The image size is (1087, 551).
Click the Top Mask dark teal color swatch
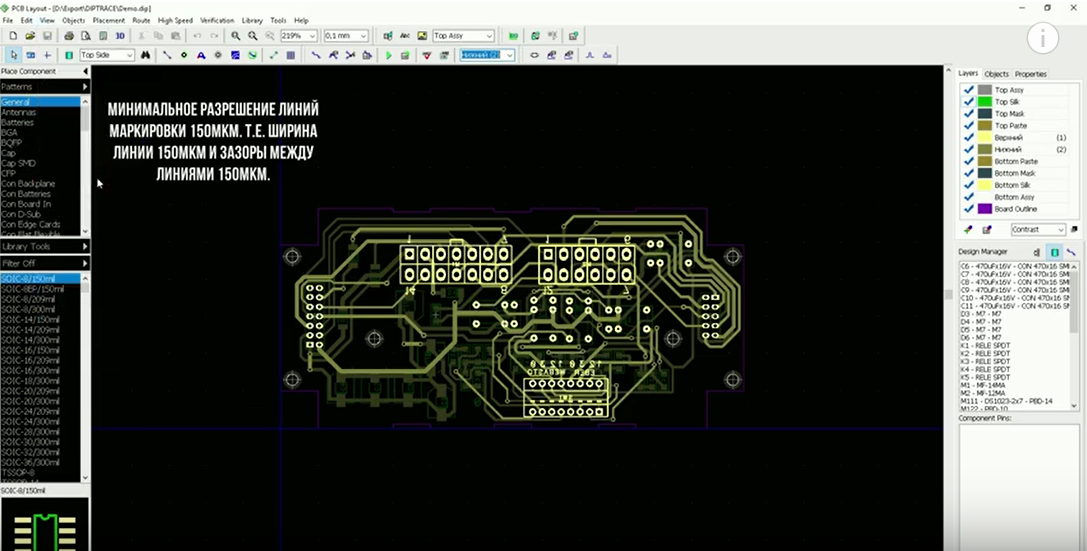click(985, 114)
